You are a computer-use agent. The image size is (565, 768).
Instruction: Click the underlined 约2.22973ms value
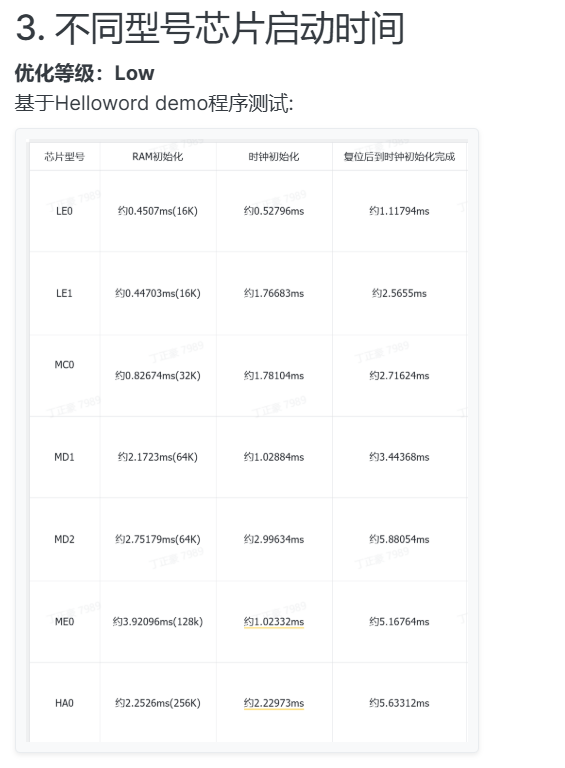click(274, 703)
